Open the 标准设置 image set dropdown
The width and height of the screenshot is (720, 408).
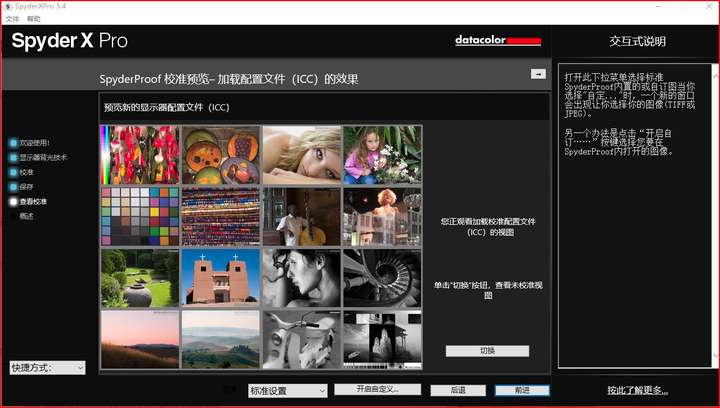pyautogui.click(x=287, y=391)
